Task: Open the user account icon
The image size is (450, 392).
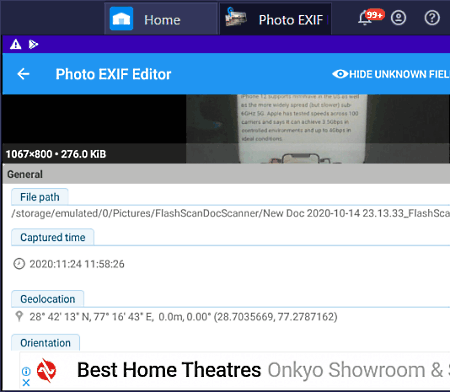Action: [398, 18]
